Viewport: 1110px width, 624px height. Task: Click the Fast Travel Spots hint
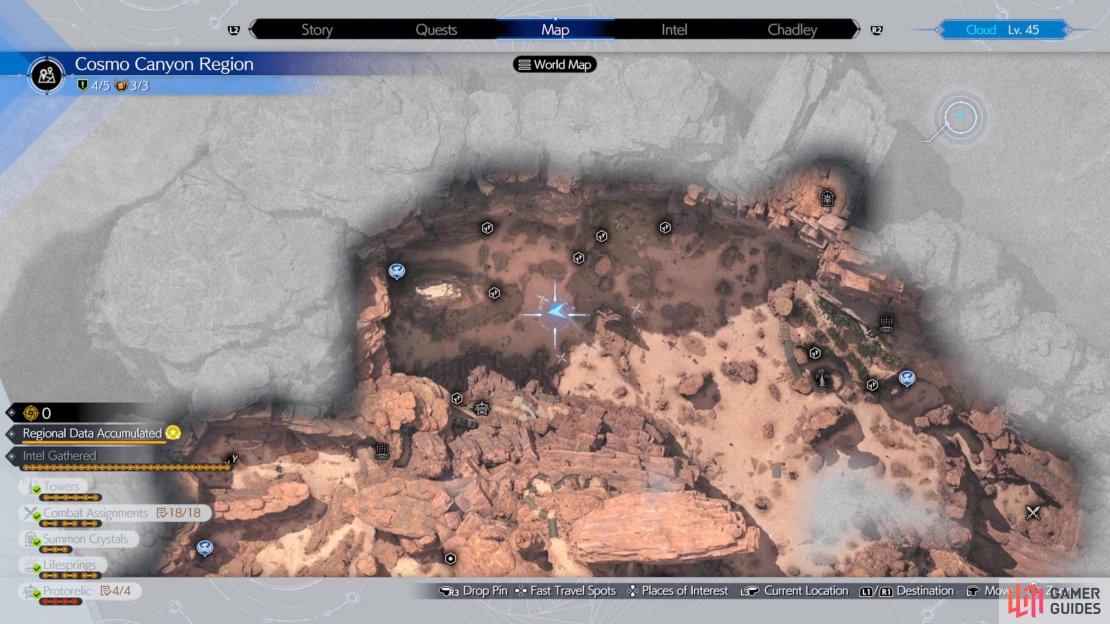coord(566,591)
